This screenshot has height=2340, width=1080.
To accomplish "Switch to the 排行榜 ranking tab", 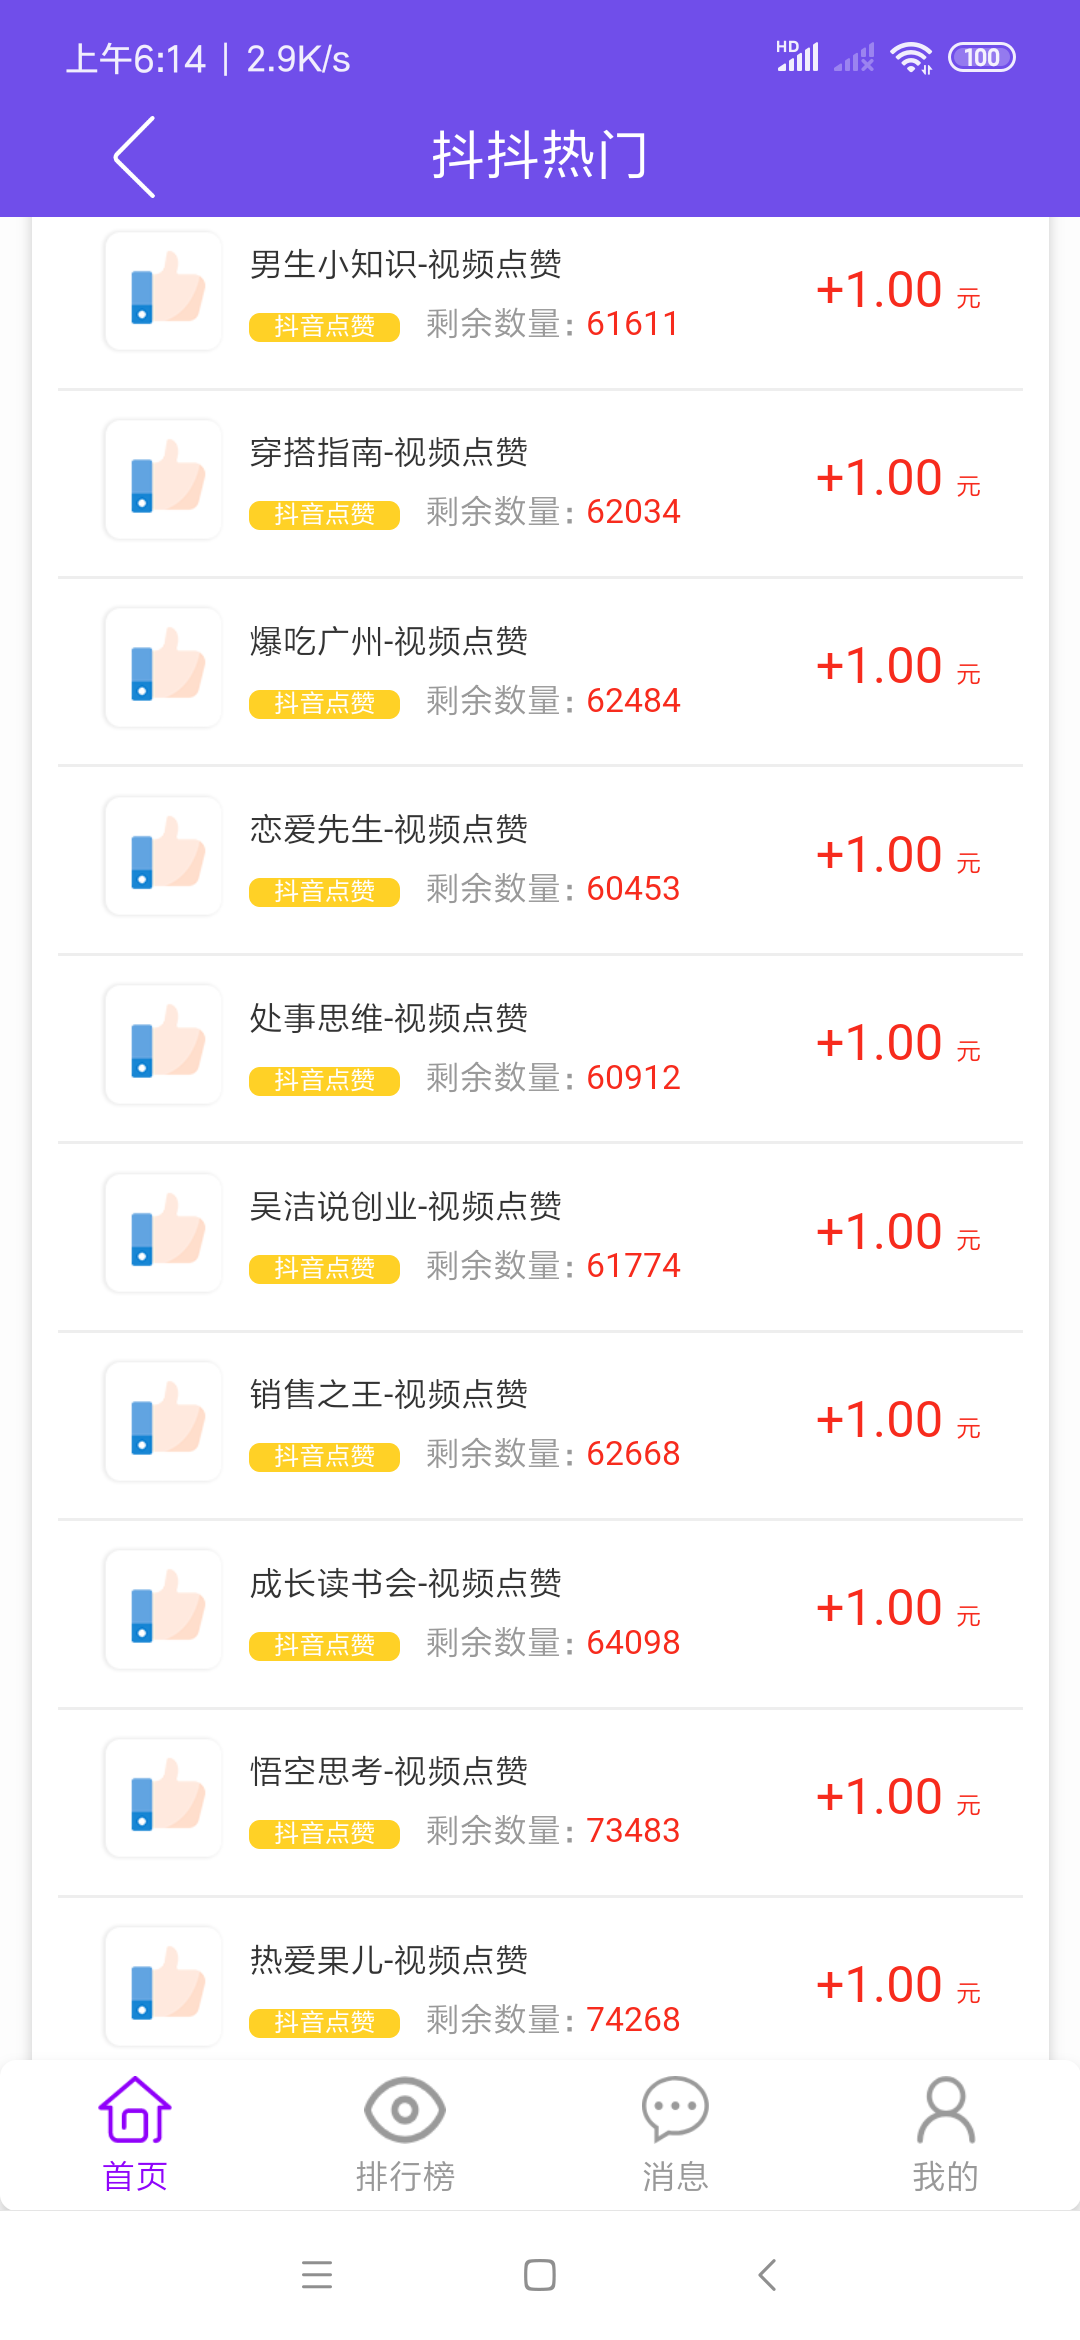I will 405,2133.
